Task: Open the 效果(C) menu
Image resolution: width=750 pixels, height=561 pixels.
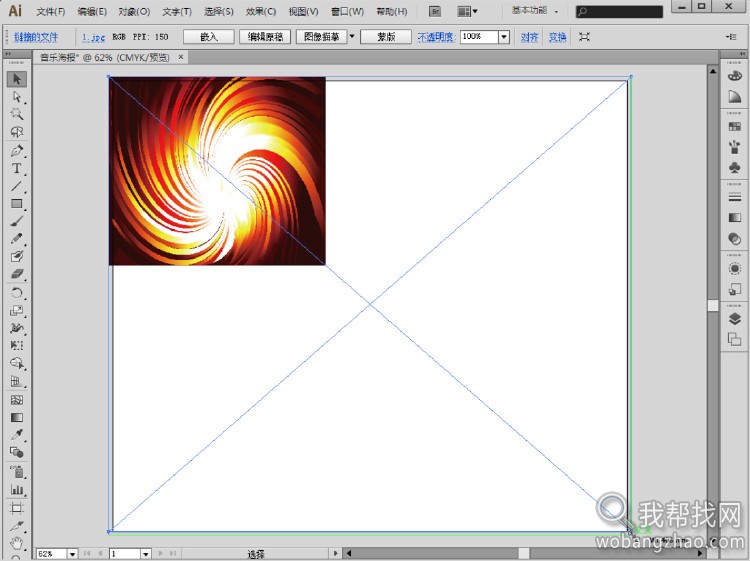Action: click(261, 11)
